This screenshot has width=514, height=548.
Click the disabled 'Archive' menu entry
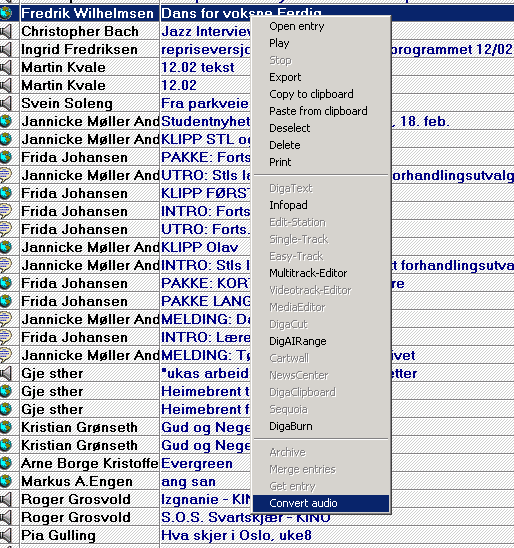click(321, 452)
